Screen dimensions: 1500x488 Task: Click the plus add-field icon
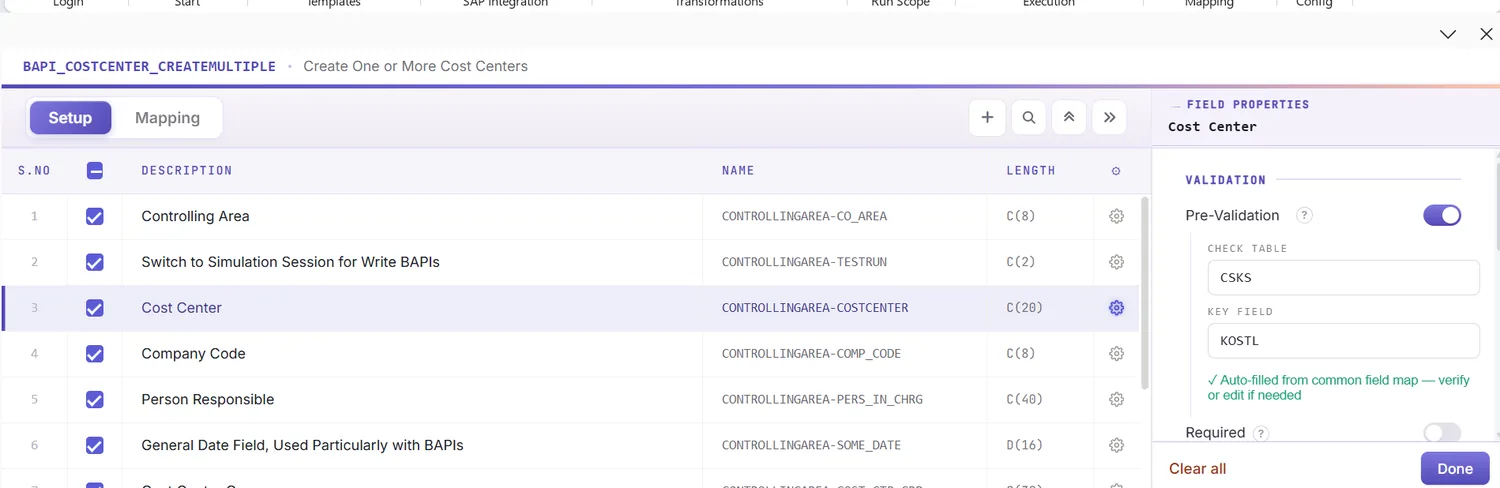(x=987, y=117)
